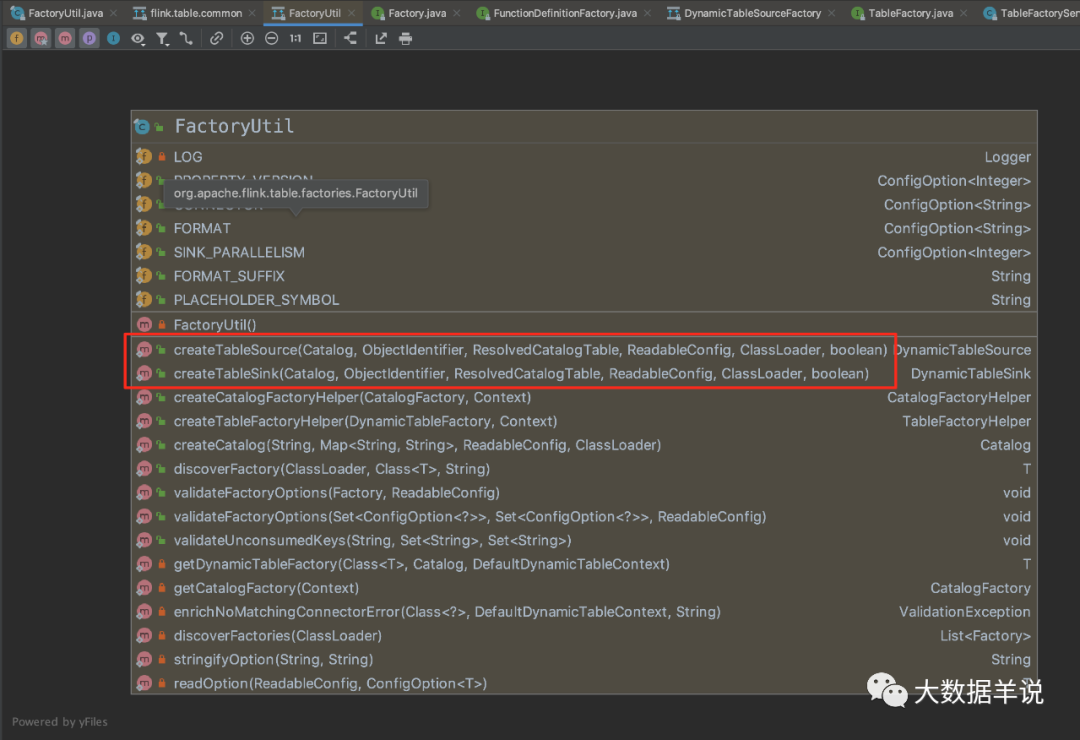Image resolution: width=1080 pixels, height=740 pixels.
Task: Select the createTableSource method
Action: (584, 350)
